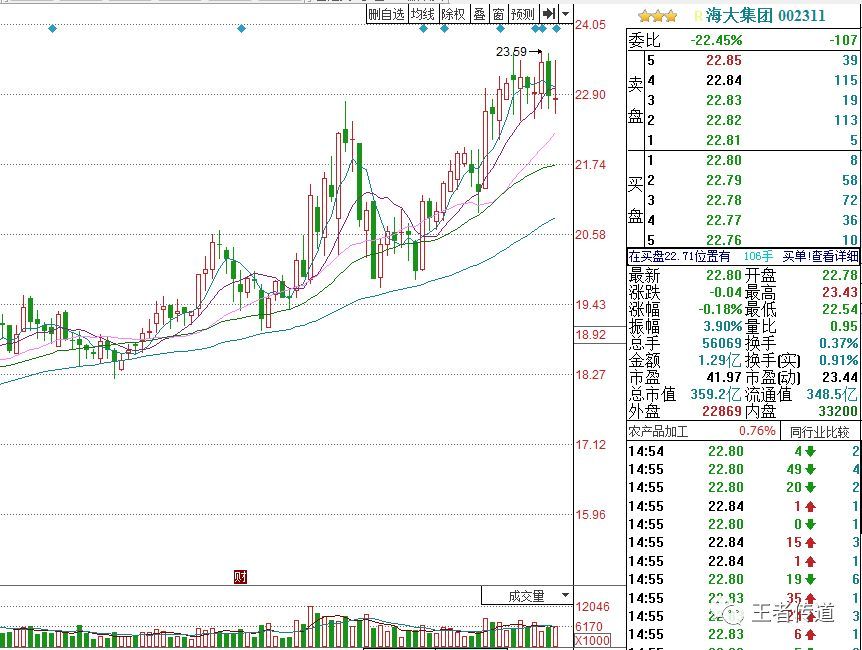Click the 开盘 value 22.78
The height and width of the screenshot is (650, 862).
839,275
